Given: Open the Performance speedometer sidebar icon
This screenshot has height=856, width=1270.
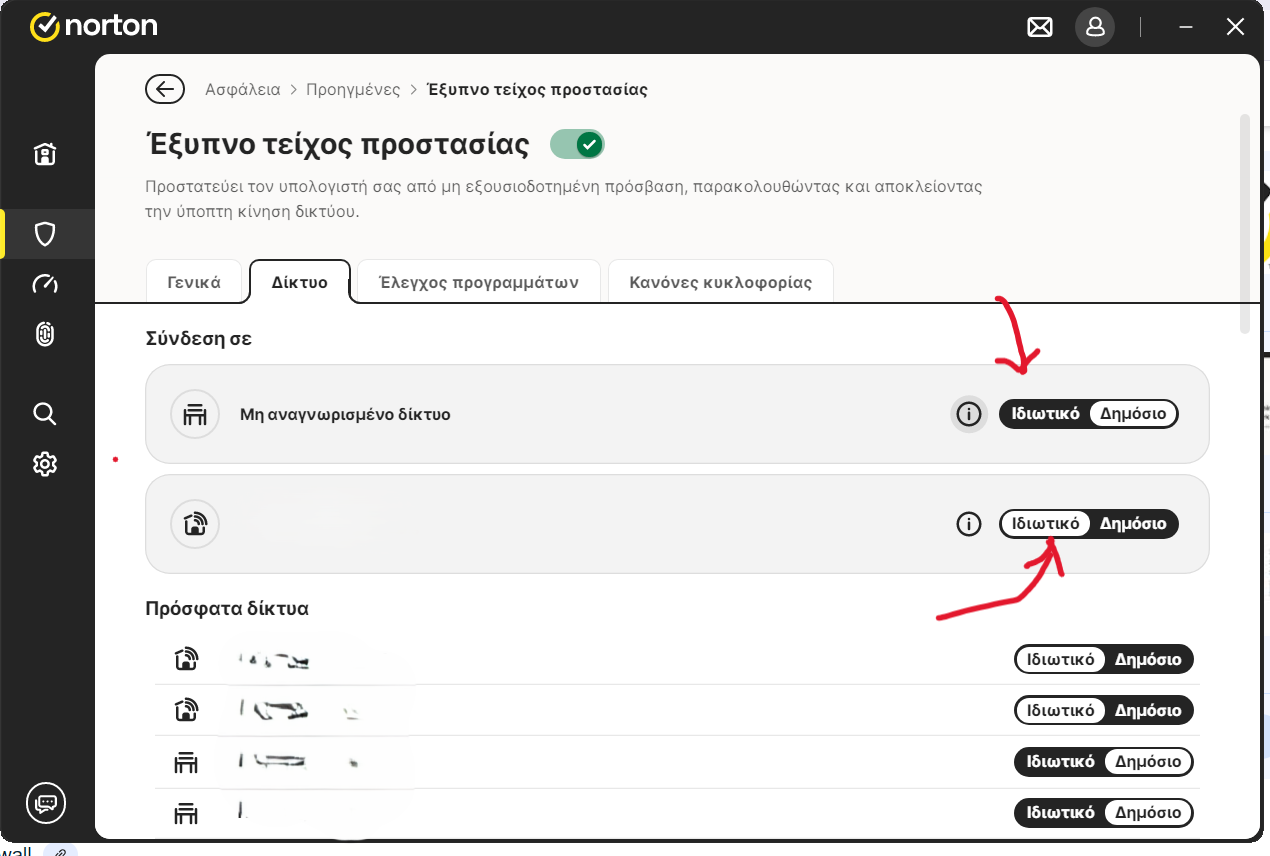Looking at the screenshot, I should coord(45,284).
